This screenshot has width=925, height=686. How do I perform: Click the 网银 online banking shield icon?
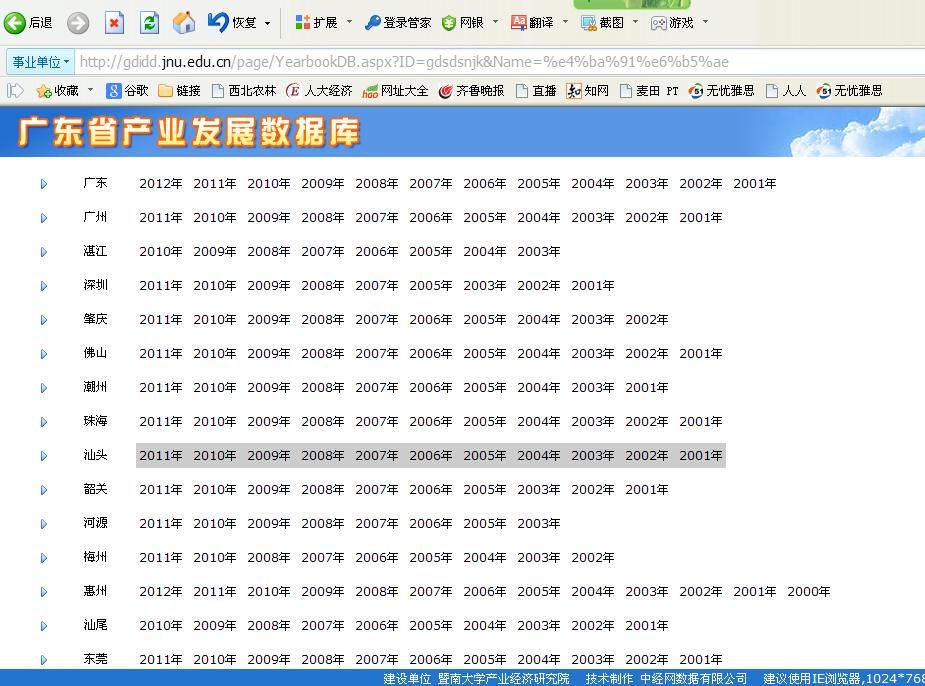(x=448, y=23)
